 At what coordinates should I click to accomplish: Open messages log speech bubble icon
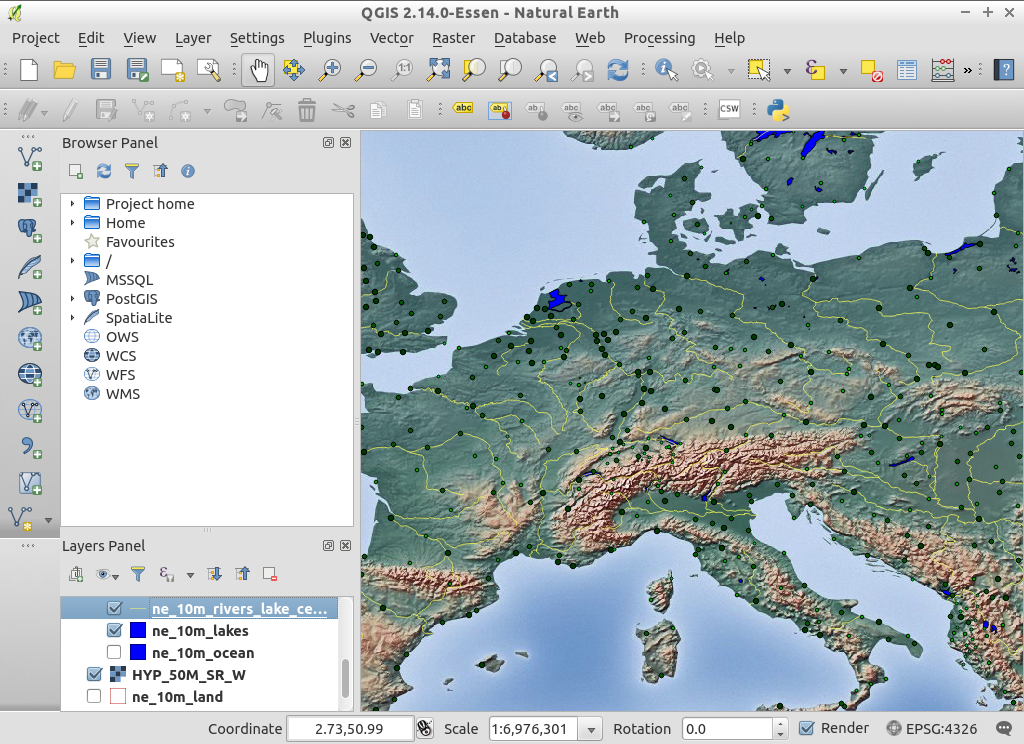1004,728
